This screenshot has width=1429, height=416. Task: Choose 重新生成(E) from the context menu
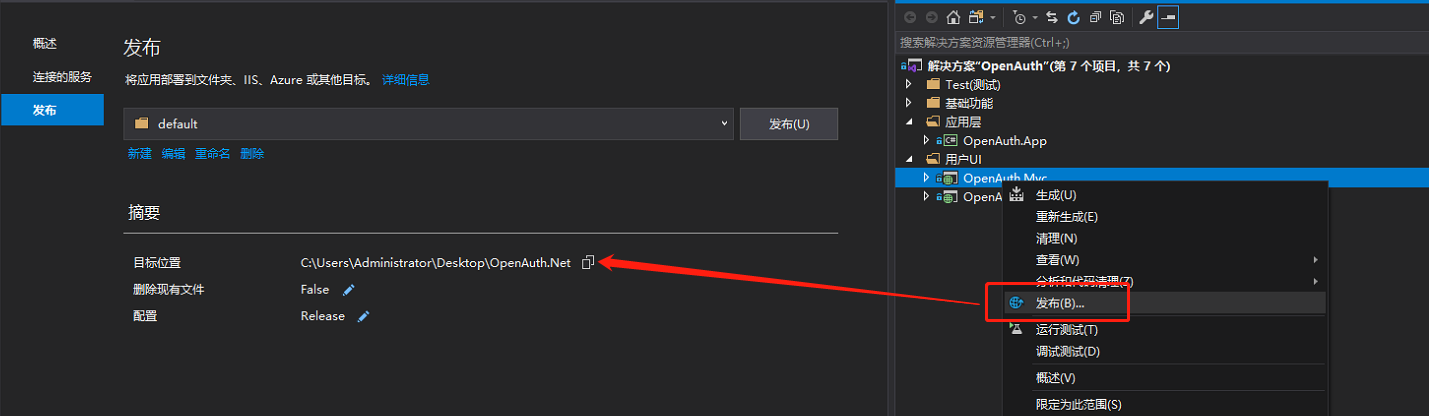pyautogui.click(x=1066, y=217)
